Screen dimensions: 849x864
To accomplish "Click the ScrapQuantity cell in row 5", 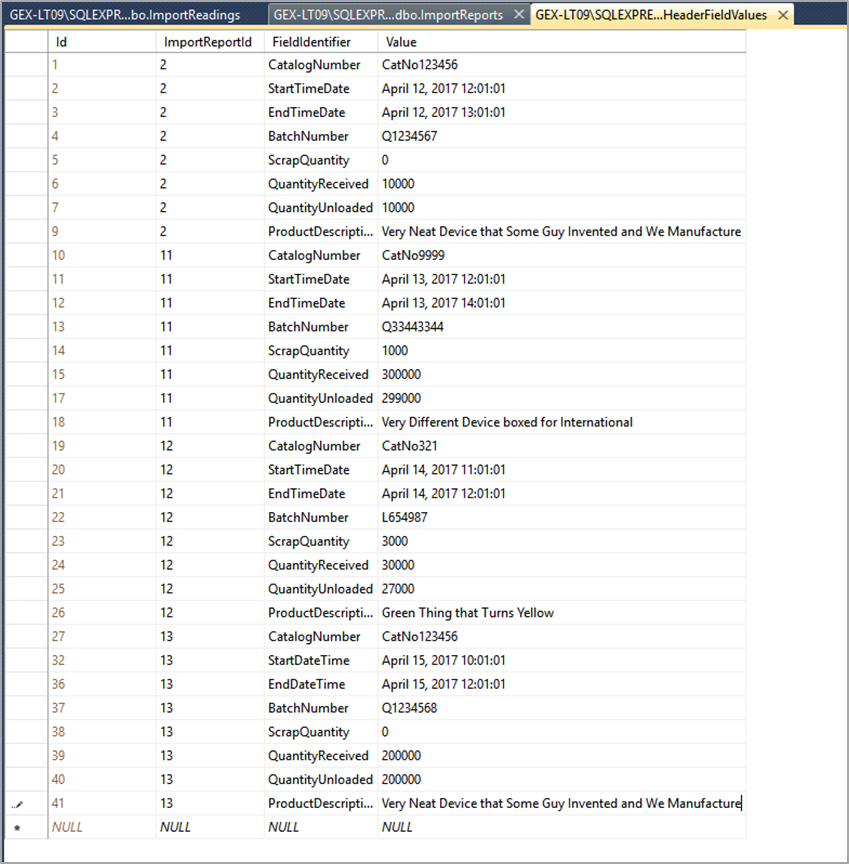I will pos(321,160).
